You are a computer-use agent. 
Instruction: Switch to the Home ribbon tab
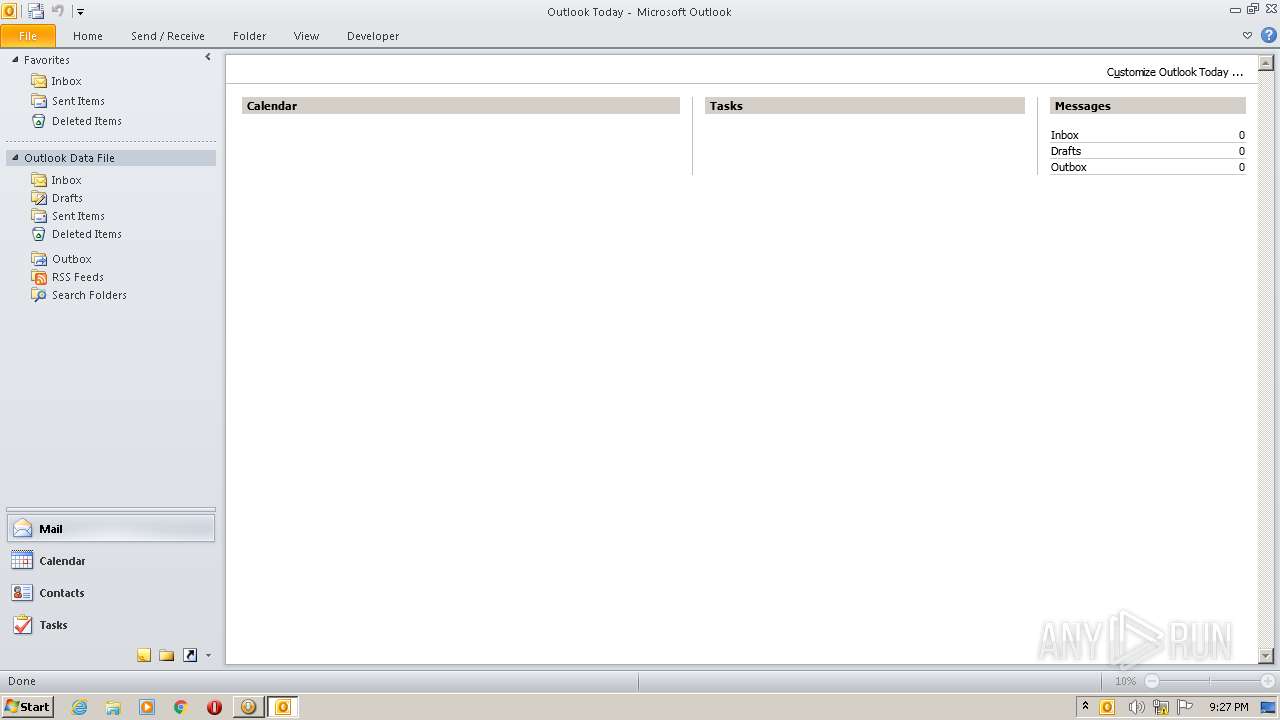(x=88, y=36)
